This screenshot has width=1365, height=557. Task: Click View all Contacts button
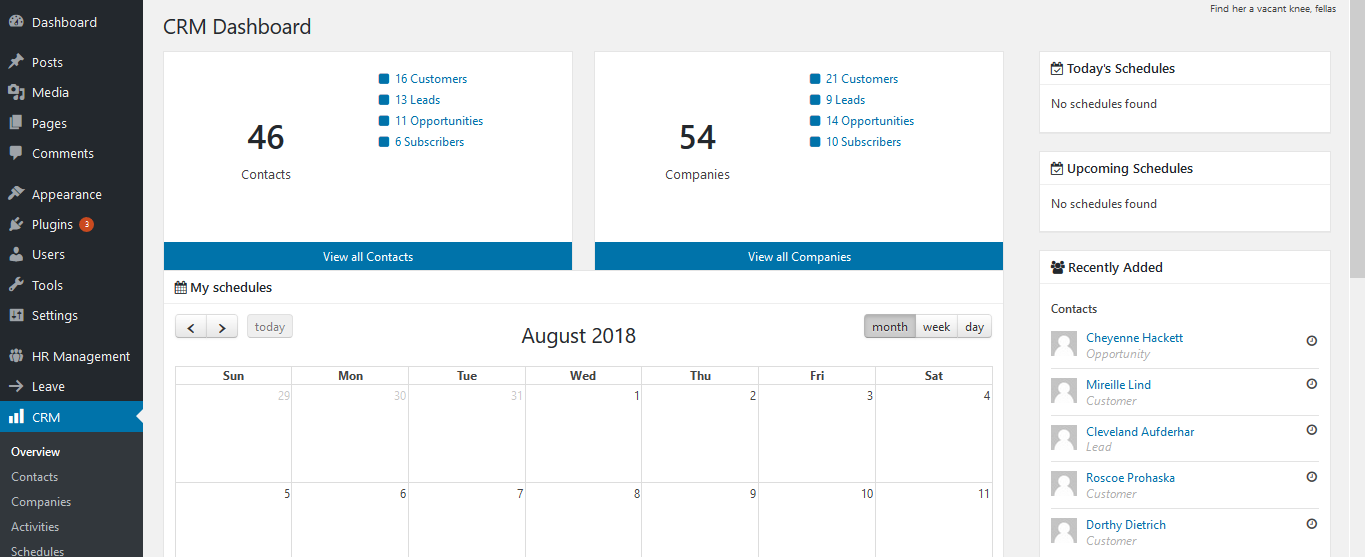click(x=368, y=256)
